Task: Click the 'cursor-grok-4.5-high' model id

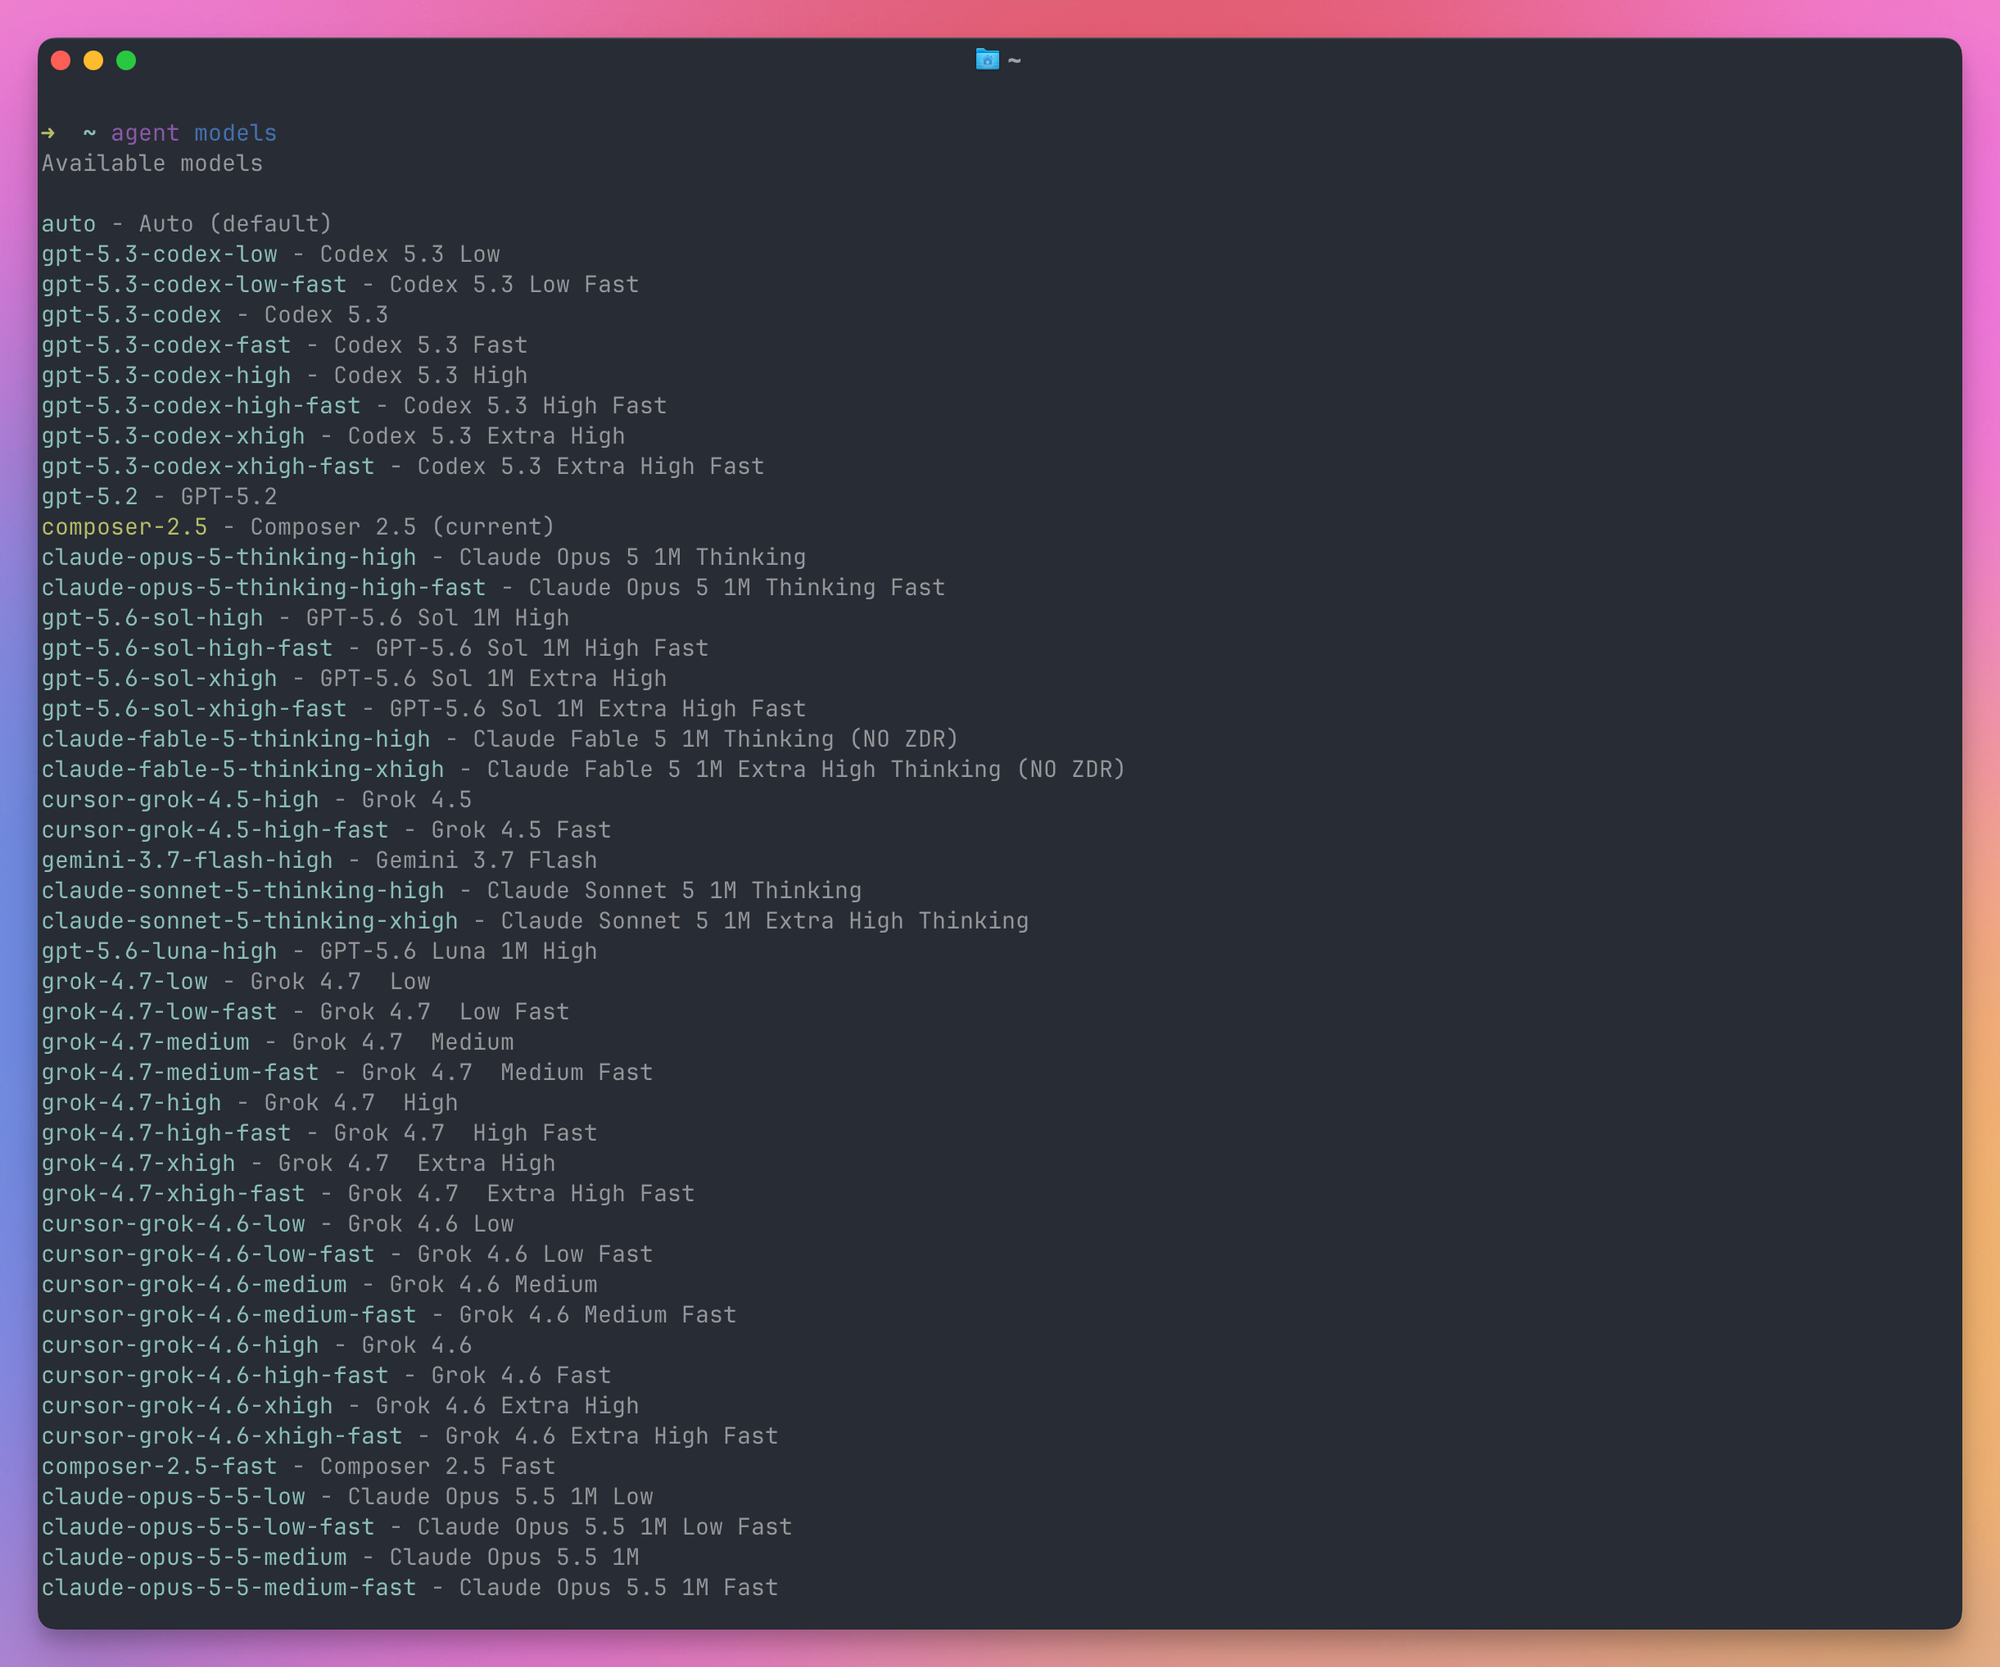Action: click(180, 800)
